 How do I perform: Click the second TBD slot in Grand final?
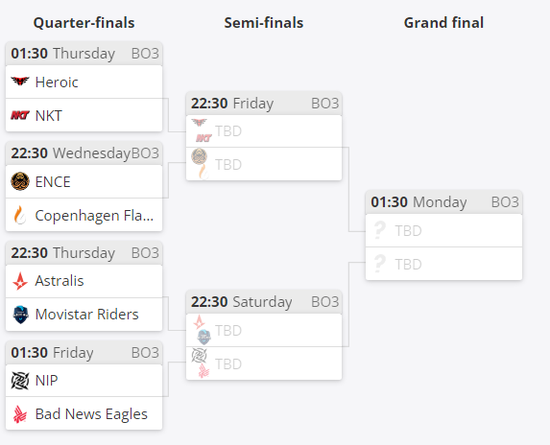444,264
